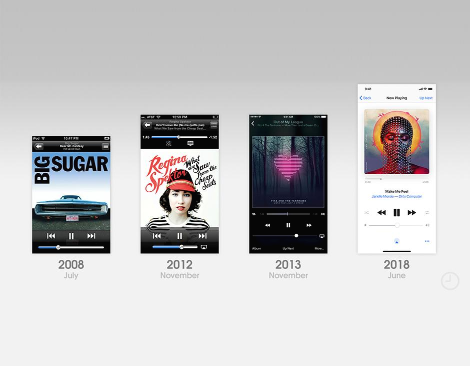Image resolution: width=470 pixels, height=366 pixels.
Task: Pause playback in the 2012 player
Action: click(x=180, y=236)
